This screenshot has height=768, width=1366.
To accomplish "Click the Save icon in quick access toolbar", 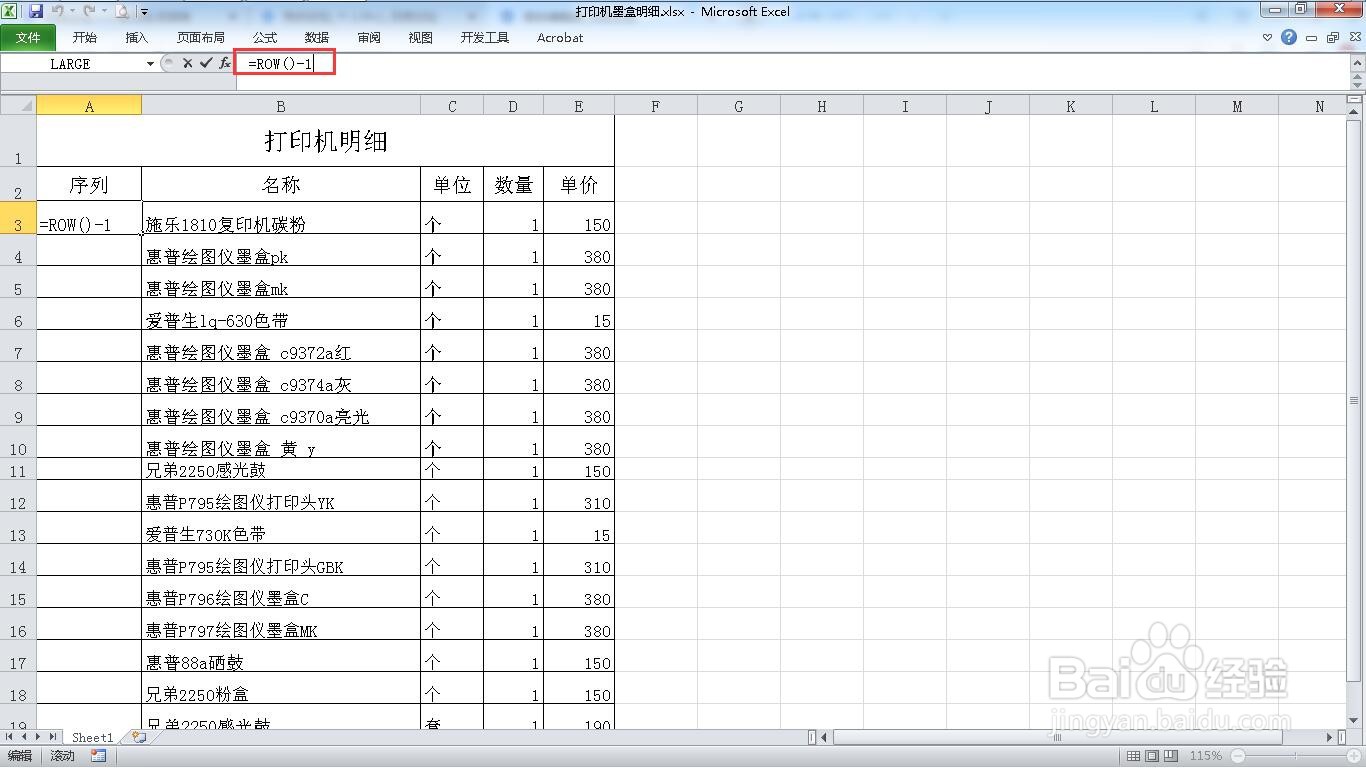I will pyautogui.click(x=36, y=12).
